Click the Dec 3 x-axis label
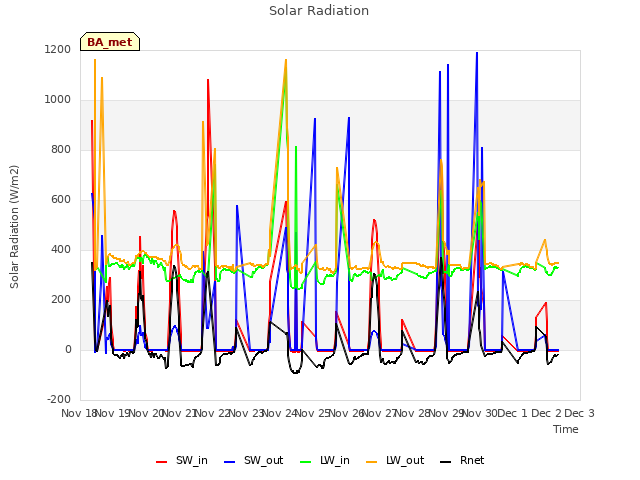640x480 pixels. (579, 413)
